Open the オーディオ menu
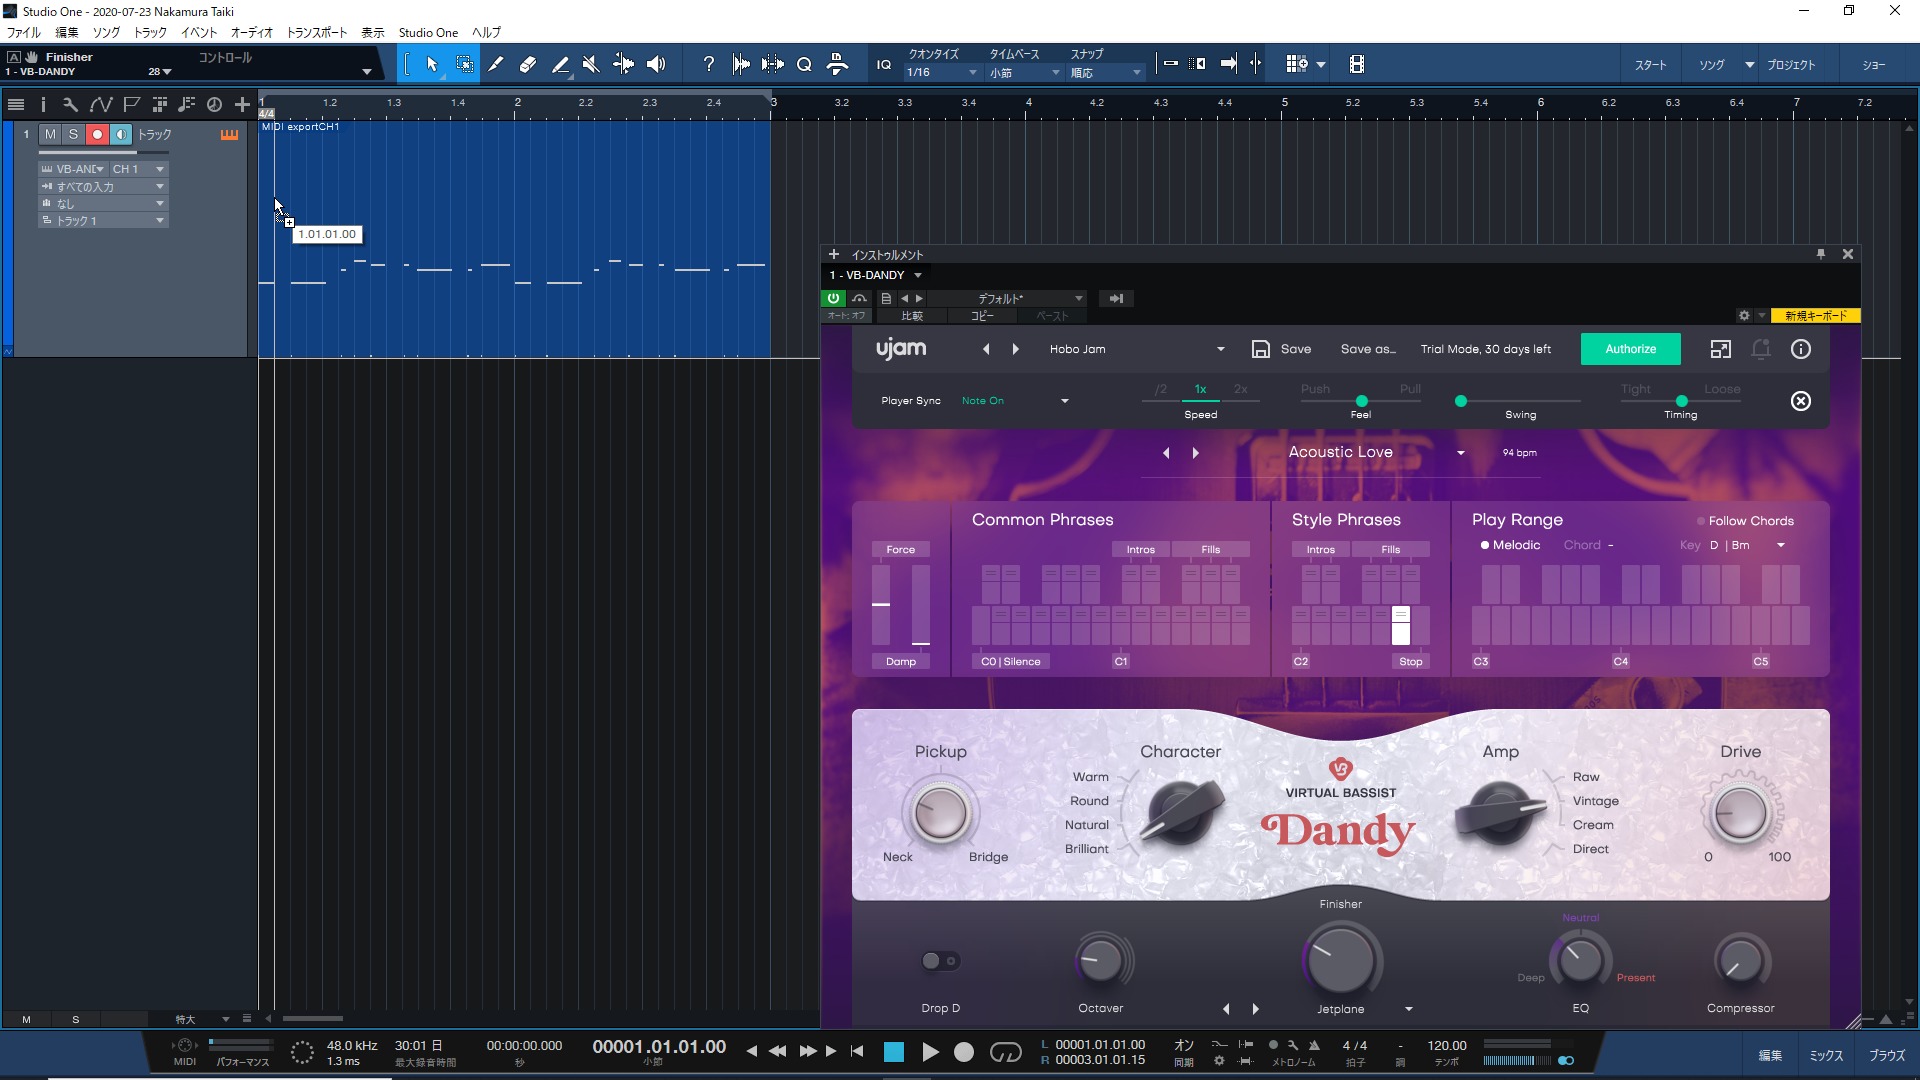 tap(252, 32)
